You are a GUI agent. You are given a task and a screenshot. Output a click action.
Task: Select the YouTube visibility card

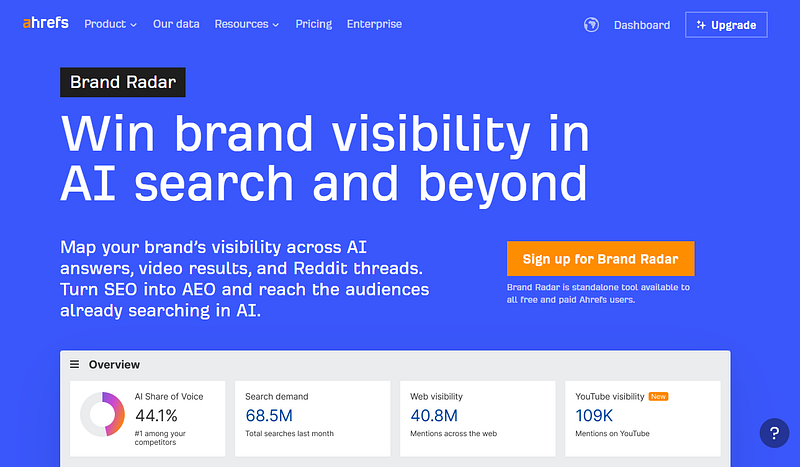643,419
